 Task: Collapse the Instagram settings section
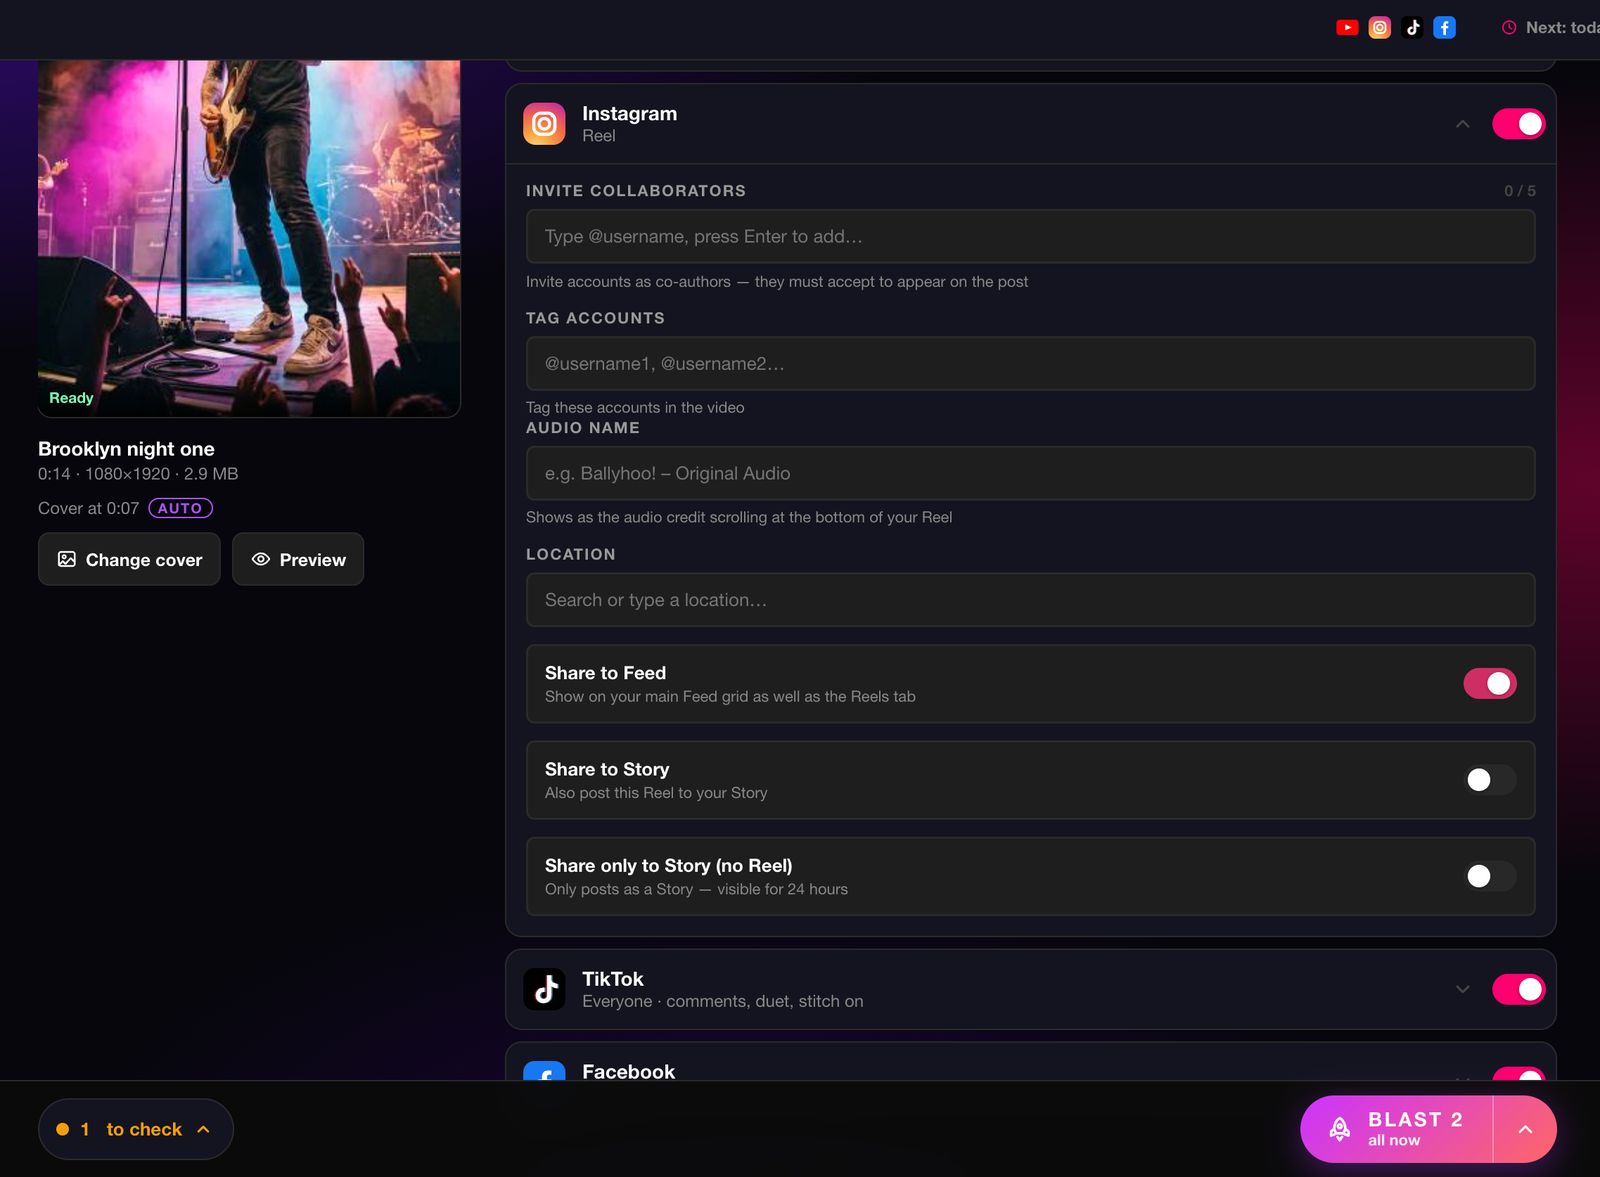[x=1462, y=124]
